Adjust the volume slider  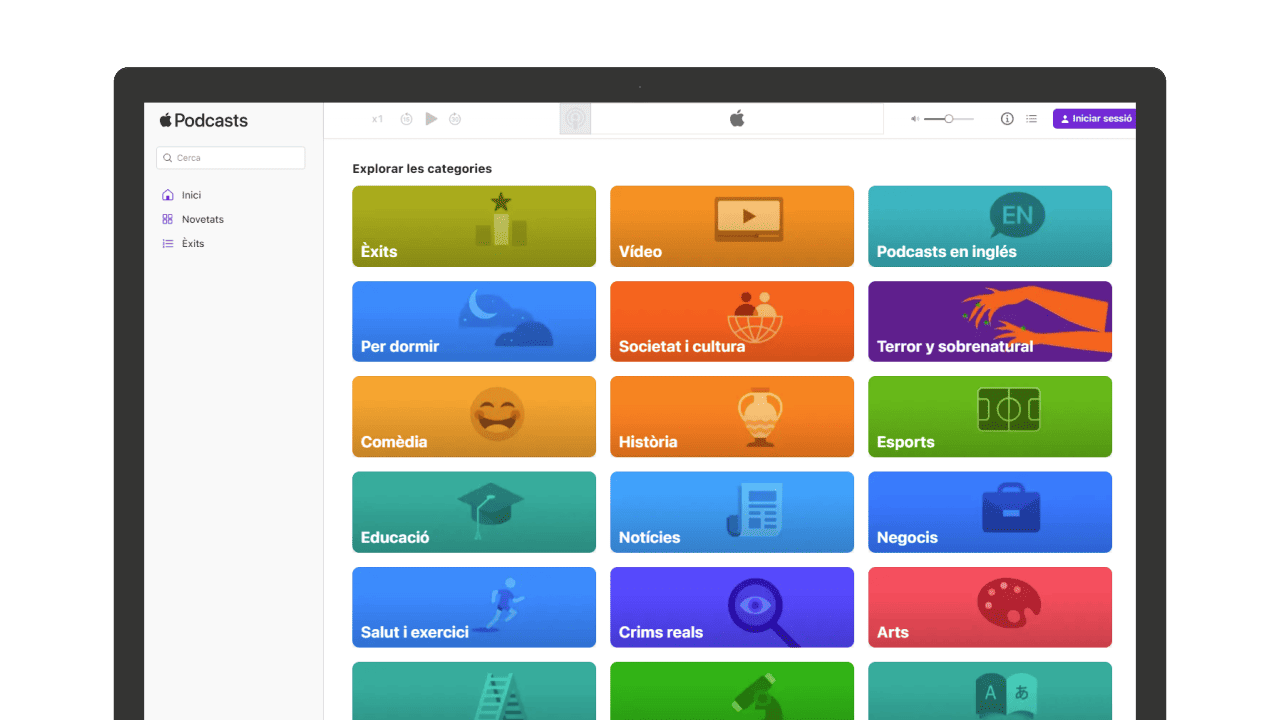tap(948, 119)
